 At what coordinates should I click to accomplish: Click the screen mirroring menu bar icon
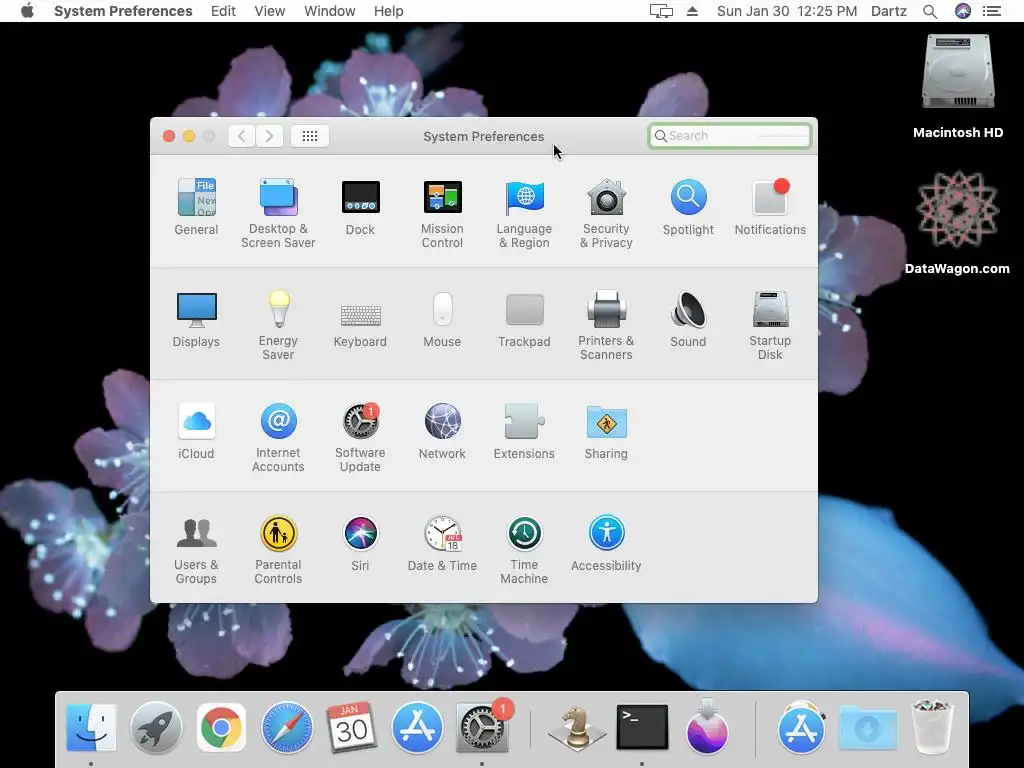[x=661, y=11]
